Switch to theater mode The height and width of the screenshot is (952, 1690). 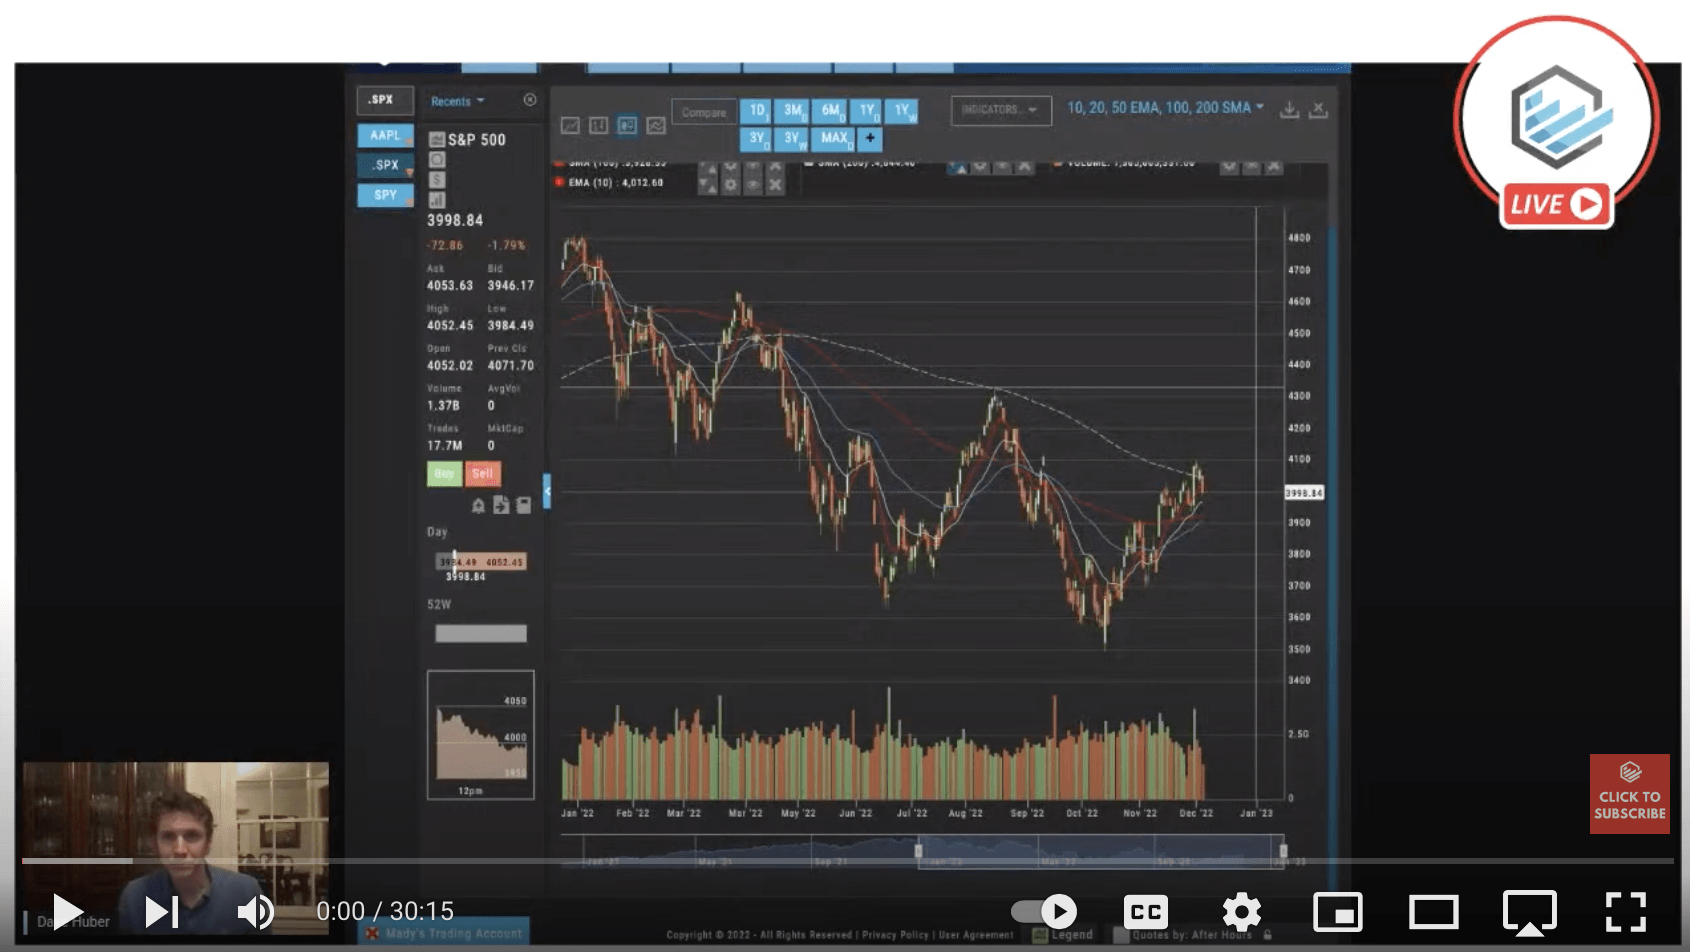click(1433, 911)
